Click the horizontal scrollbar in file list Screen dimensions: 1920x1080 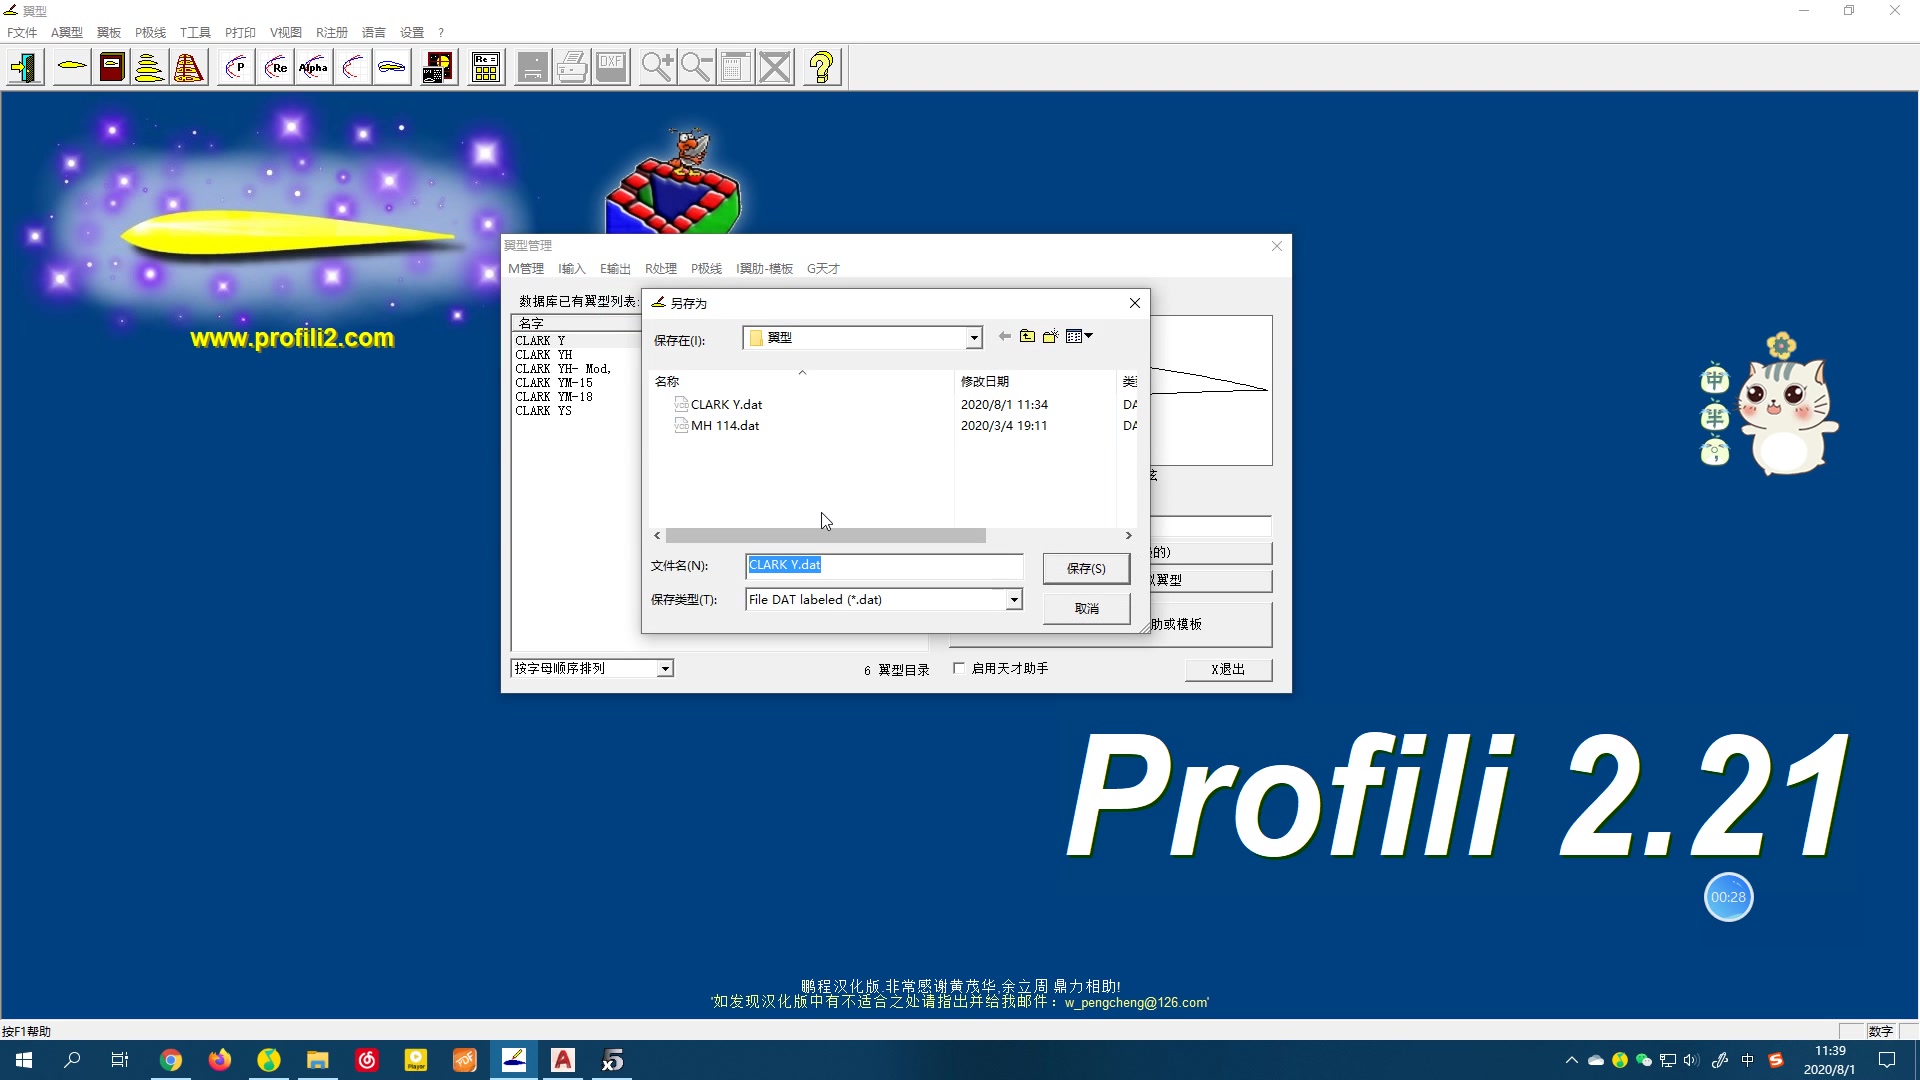[825, 536]
